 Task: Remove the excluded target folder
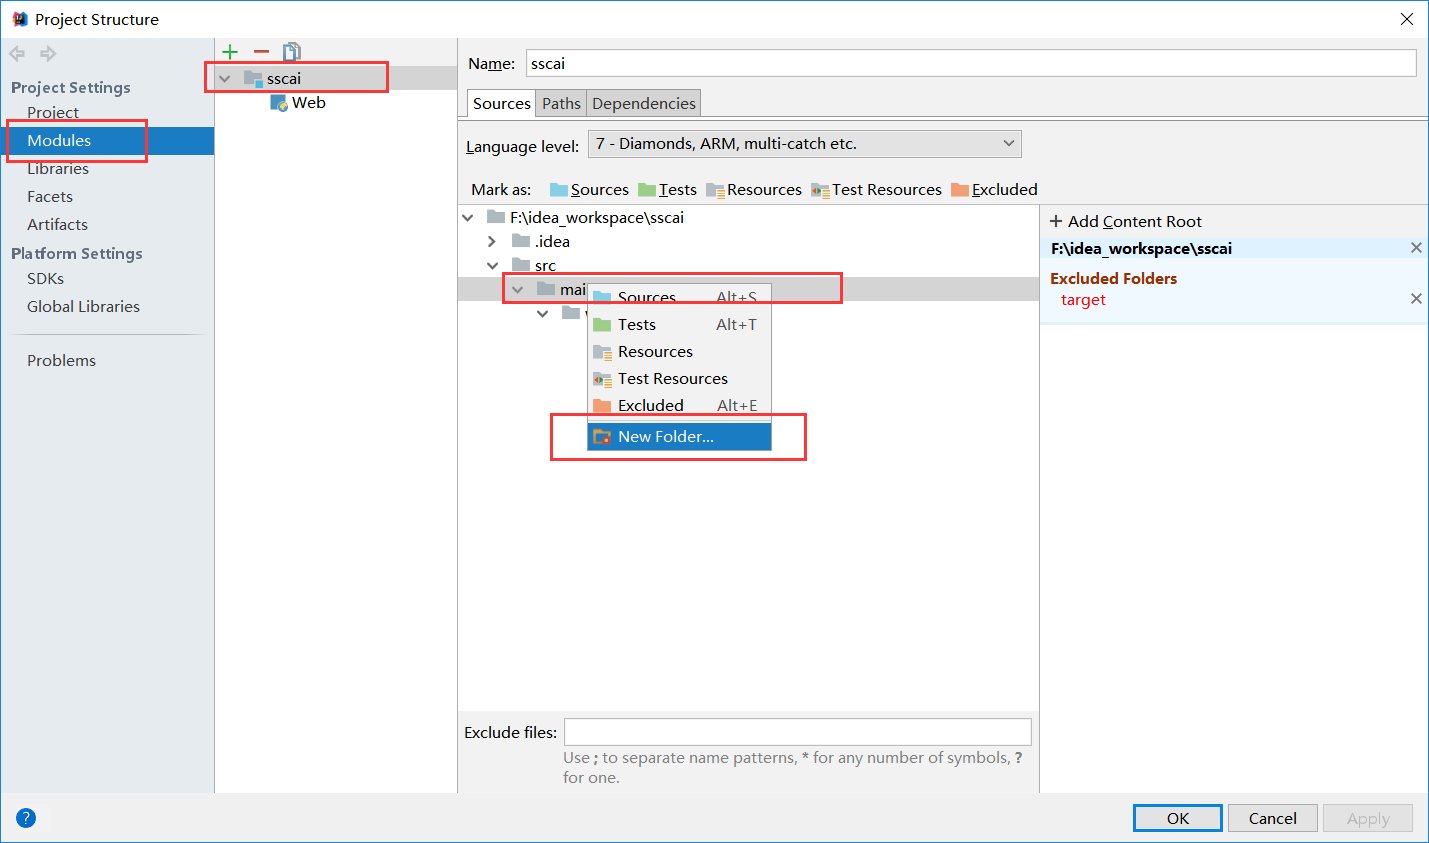coord(1416,299)
